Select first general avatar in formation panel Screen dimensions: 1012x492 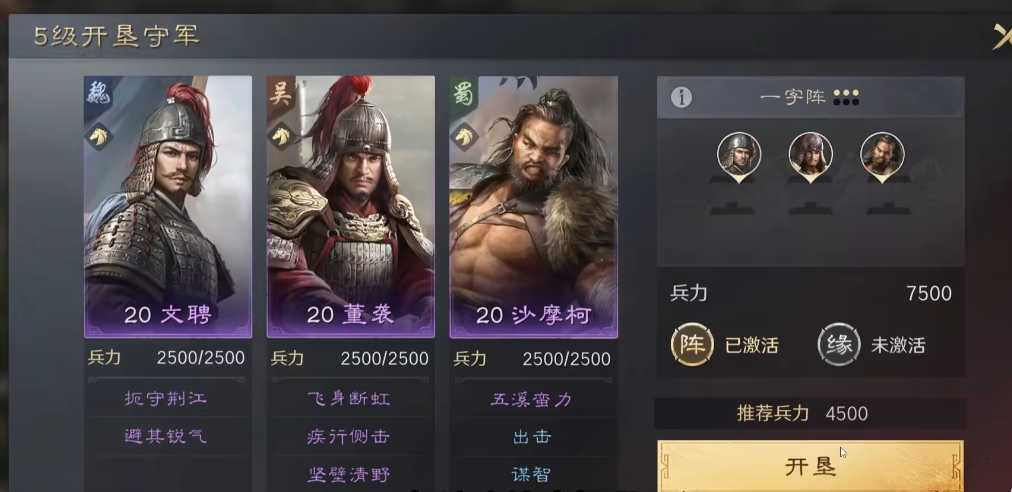[739, 156]
